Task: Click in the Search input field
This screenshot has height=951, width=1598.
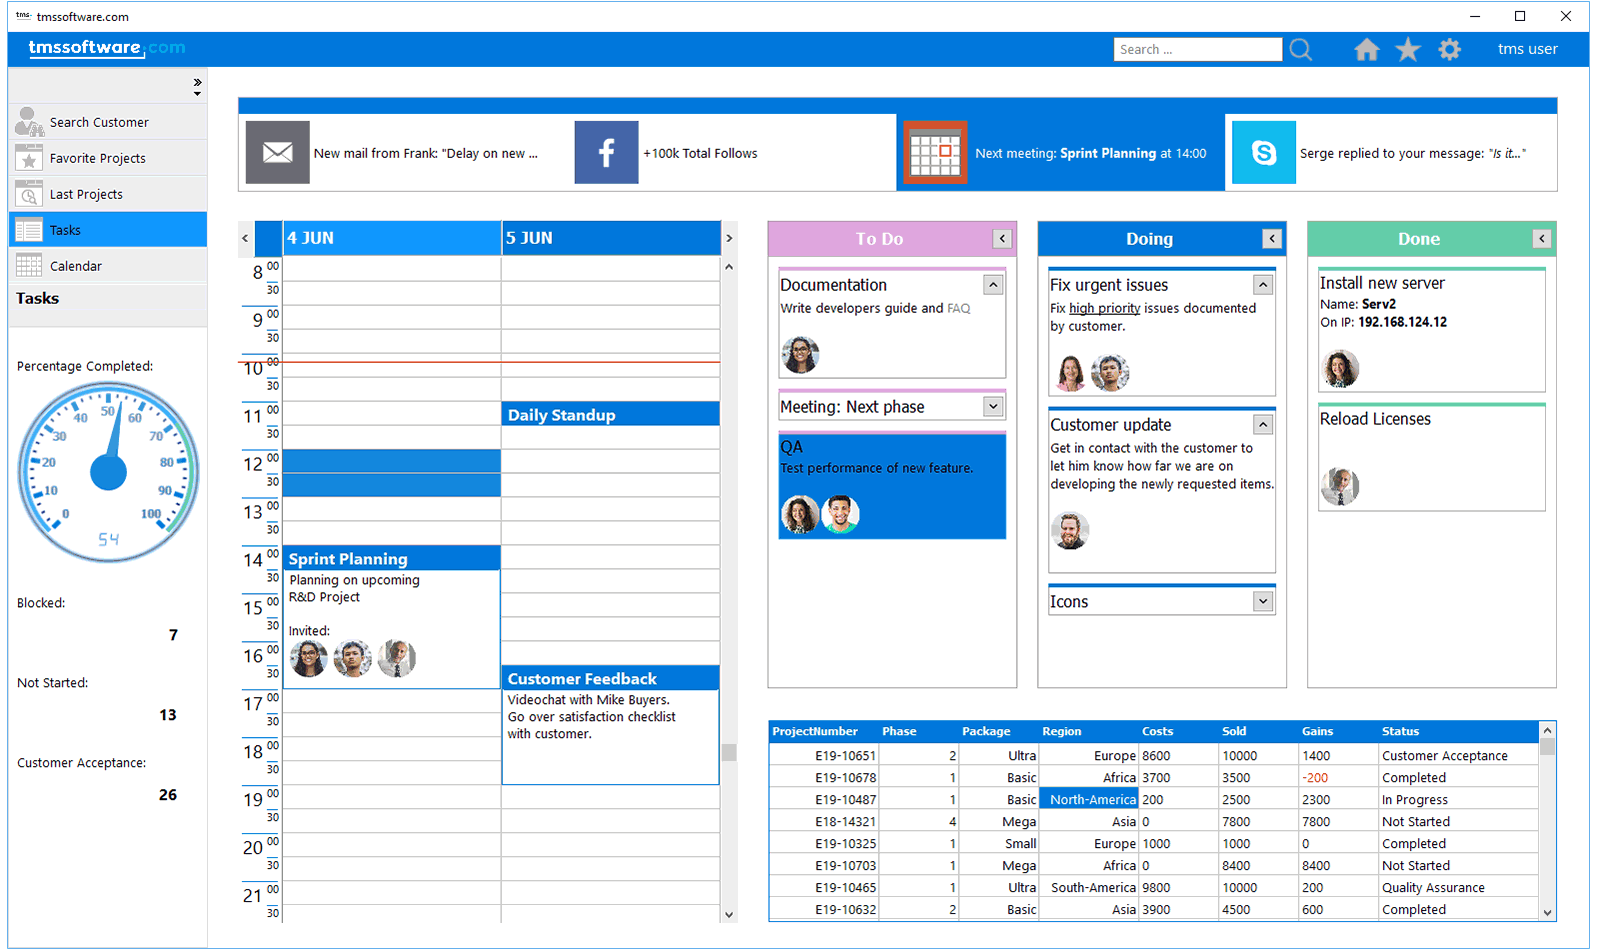Action: (x=1197, y=49)
